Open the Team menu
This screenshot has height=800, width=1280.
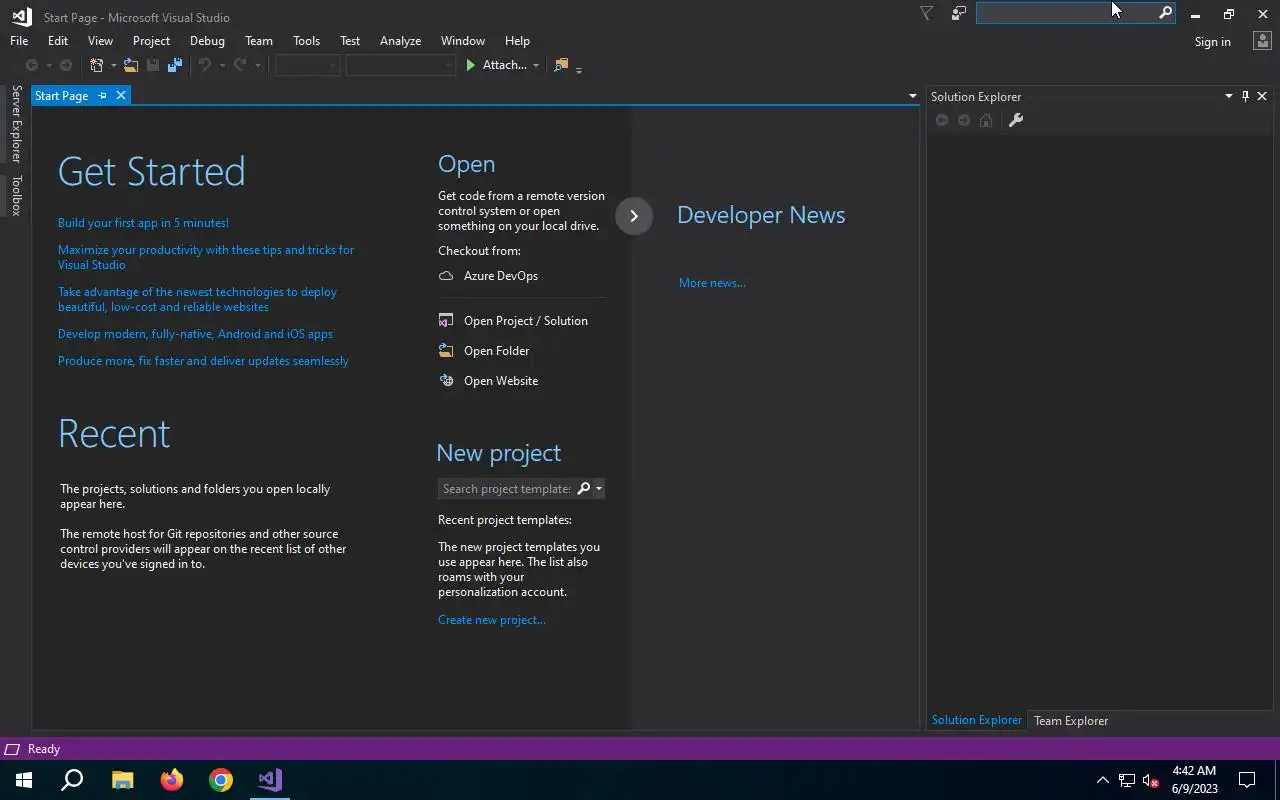click(x=259, y=41)
